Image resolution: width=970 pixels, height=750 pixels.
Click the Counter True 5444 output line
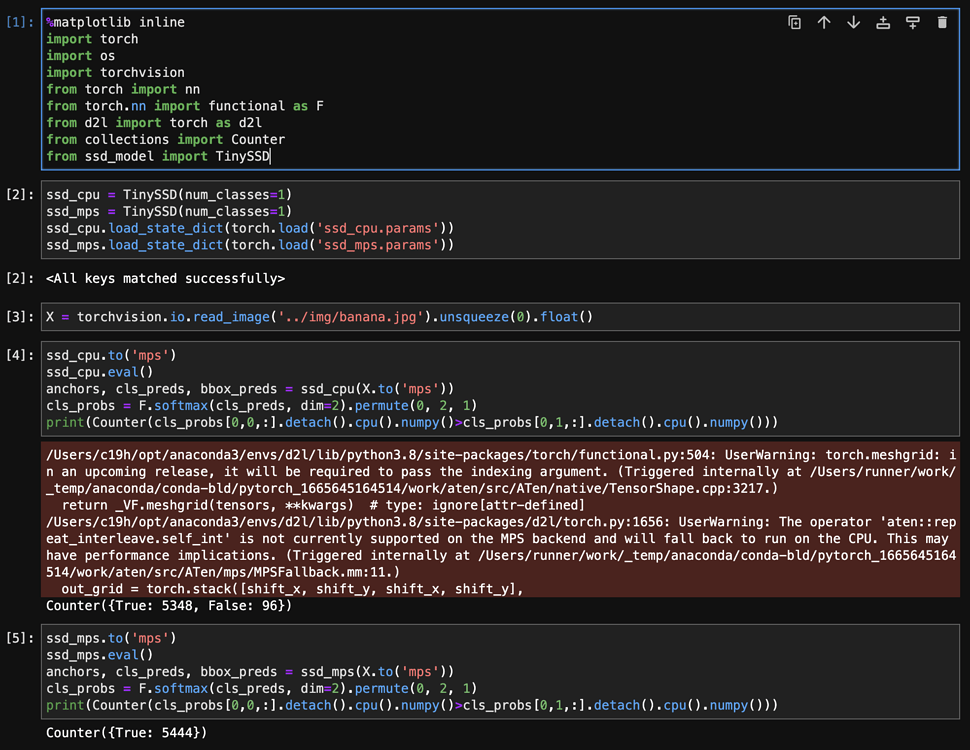(x=126, y=733)
